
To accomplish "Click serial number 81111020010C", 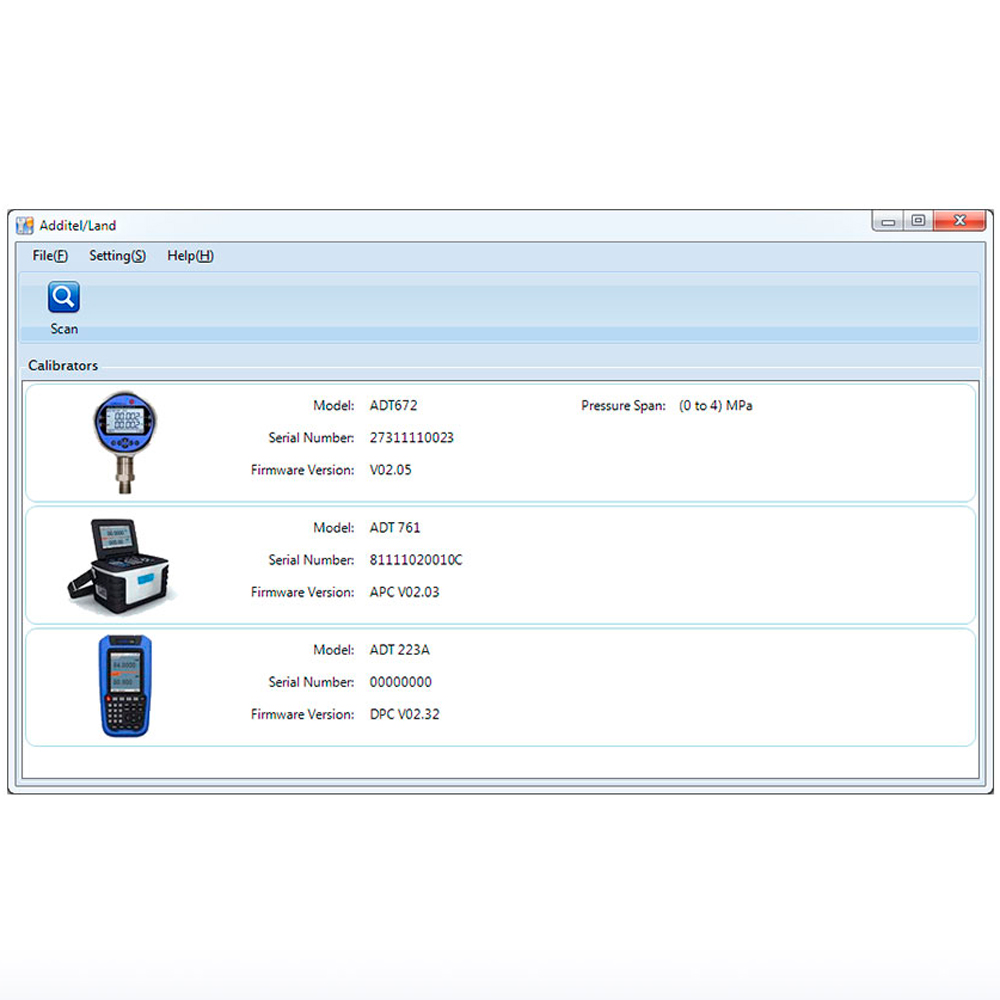I will click(416, 560).
